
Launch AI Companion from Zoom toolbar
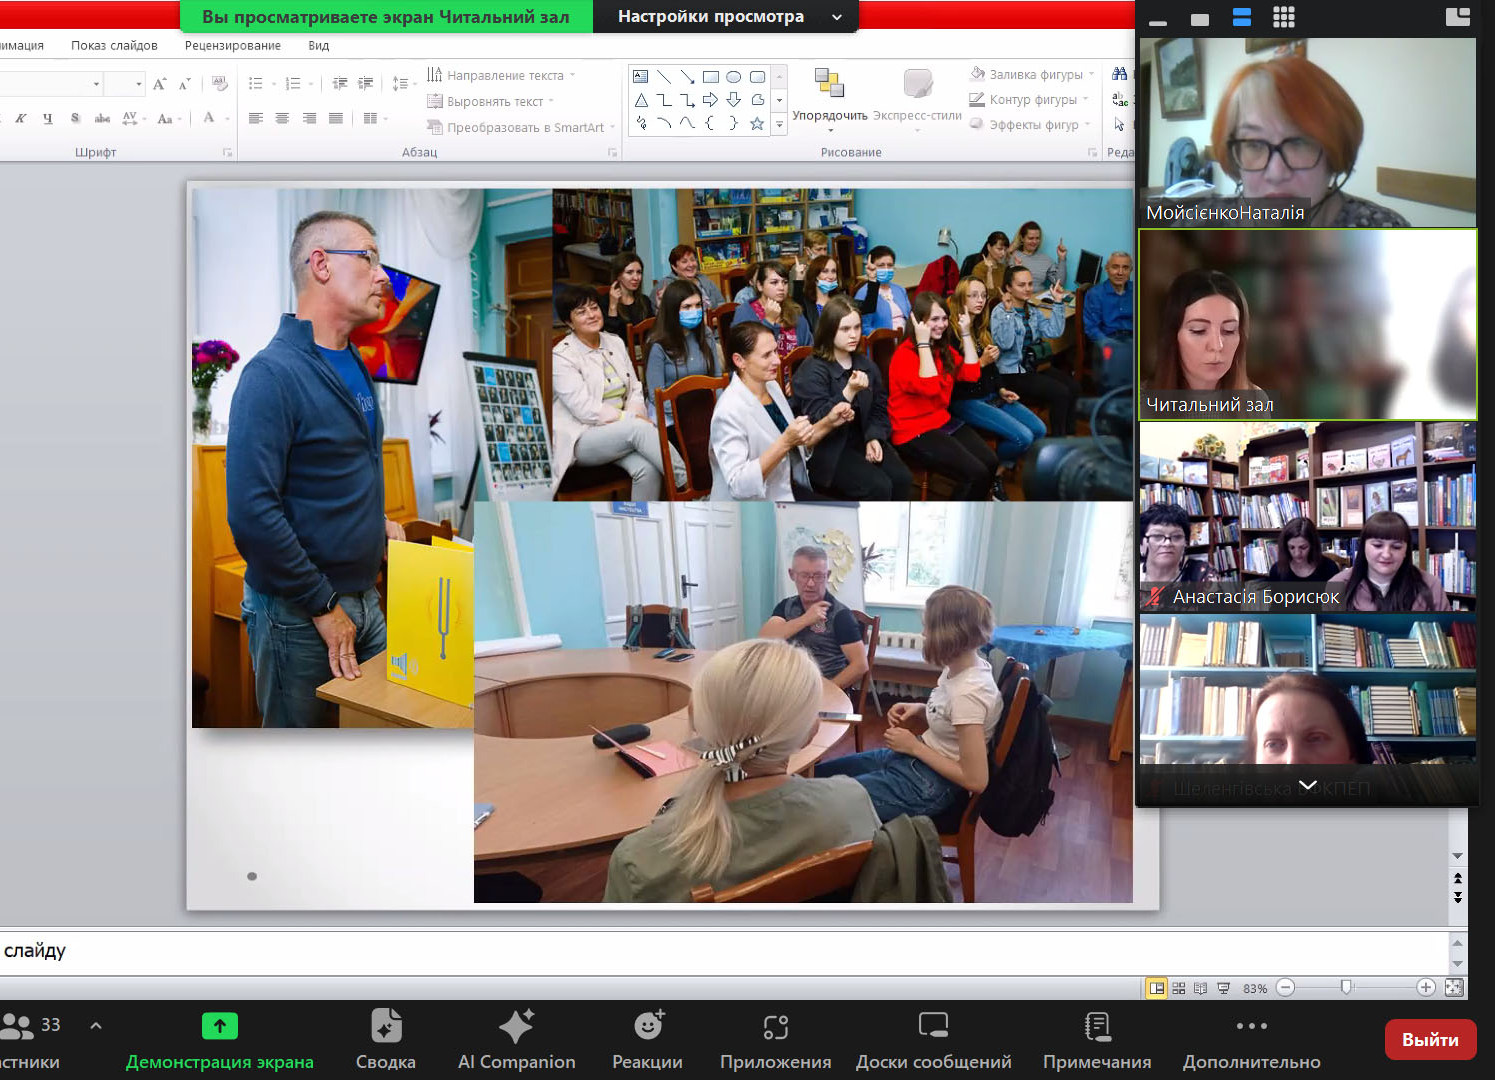click(x=516, y=1040)
